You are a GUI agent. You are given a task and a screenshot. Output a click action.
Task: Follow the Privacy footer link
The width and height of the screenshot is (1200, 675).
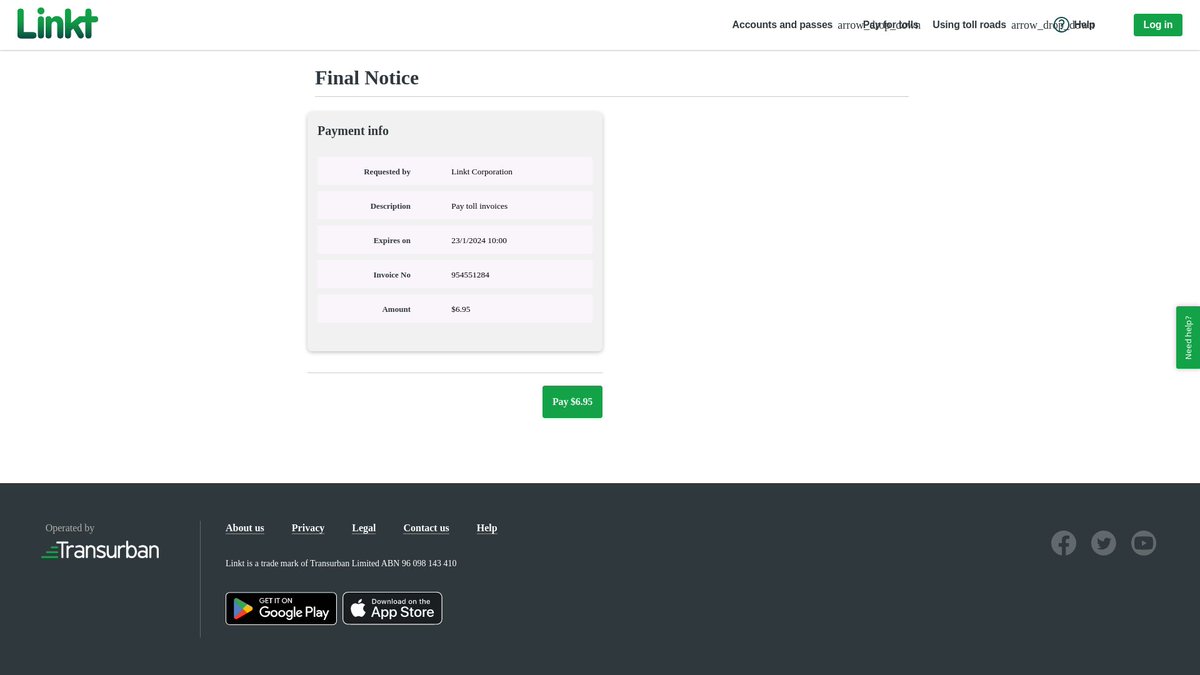pyautogui.click(x=308, y=528)
